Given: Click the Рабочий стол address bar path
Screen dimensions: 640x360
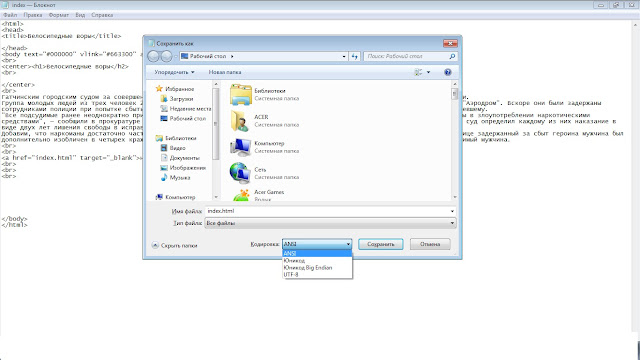Looking at the screenshot, I should tap(207, 56).
